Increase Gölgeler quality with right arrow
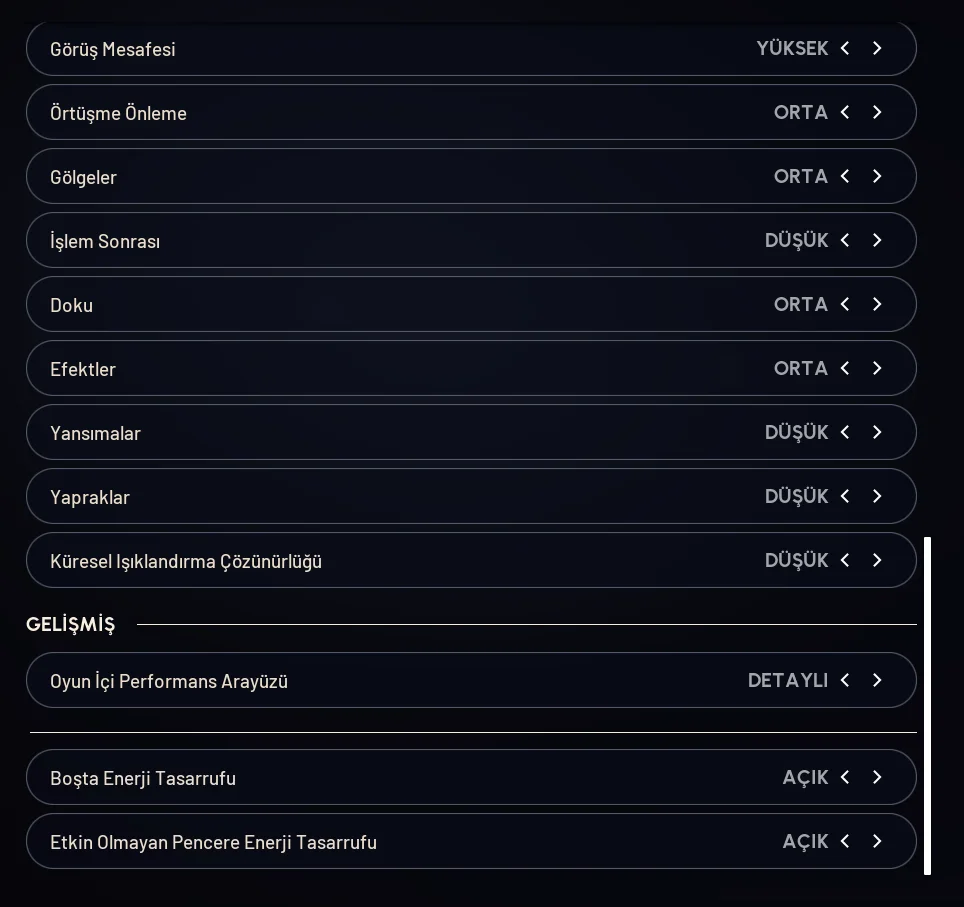This screenshot has width=964, height=907. click(x=877, y=176)
